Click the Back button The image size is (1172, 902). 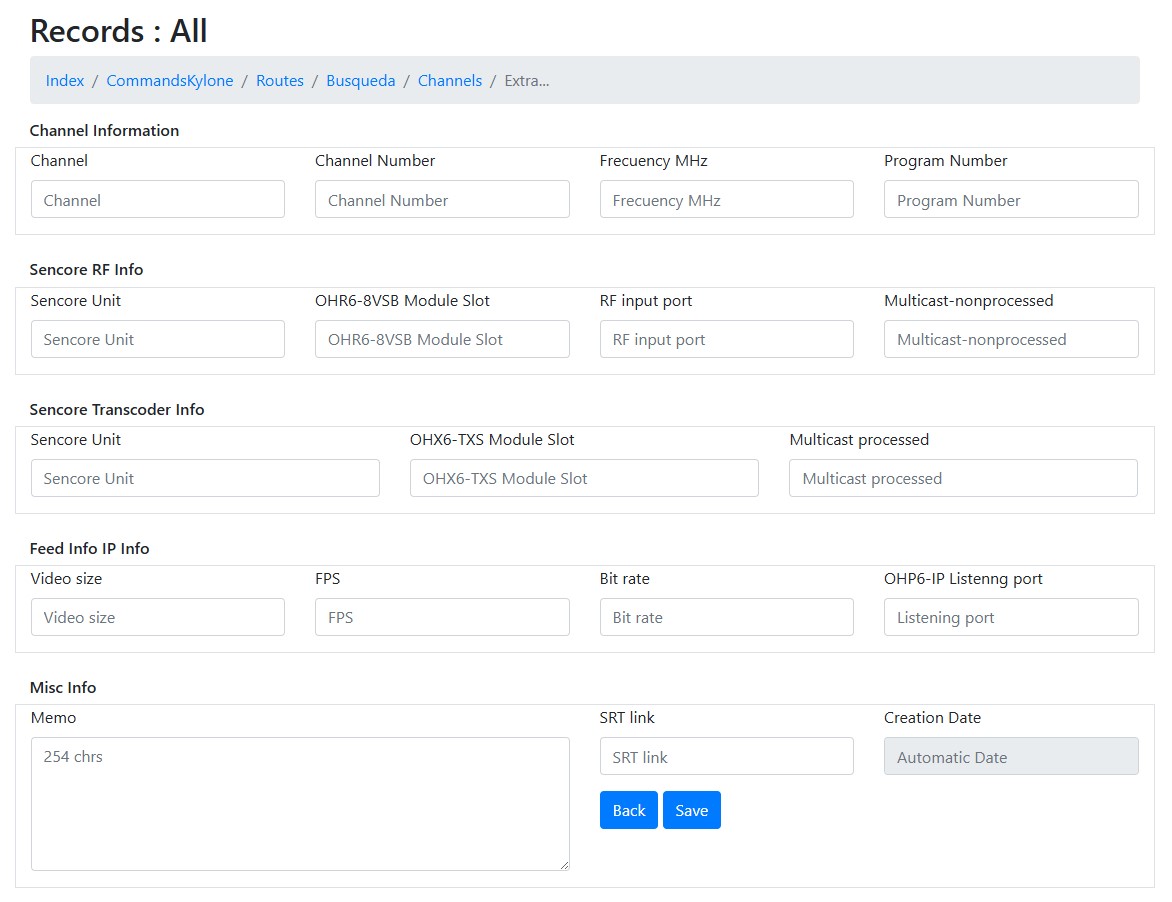pos(628,811)
